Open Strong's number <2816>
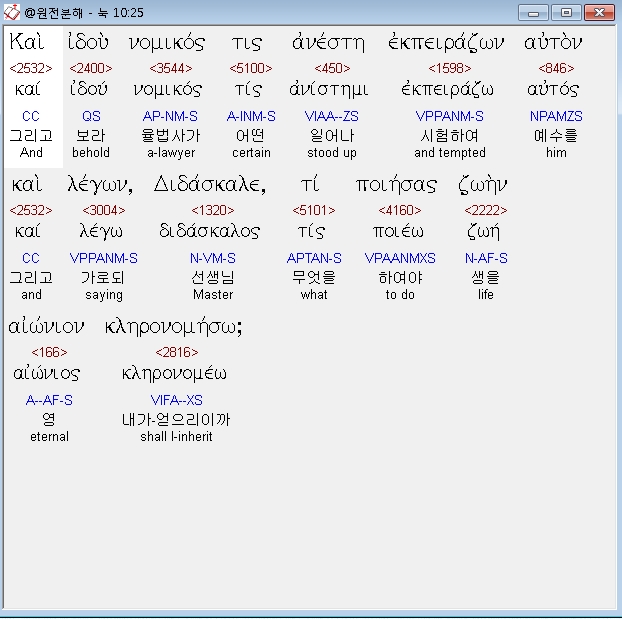This screenshot has width=622, height=619. click(x=177, y=352)
